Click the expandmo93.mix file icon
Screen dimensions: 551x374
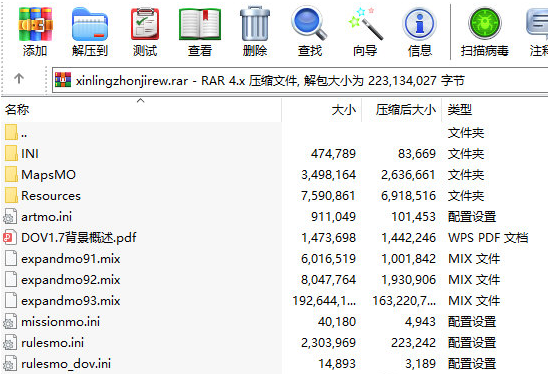click(x=11, y=301)
